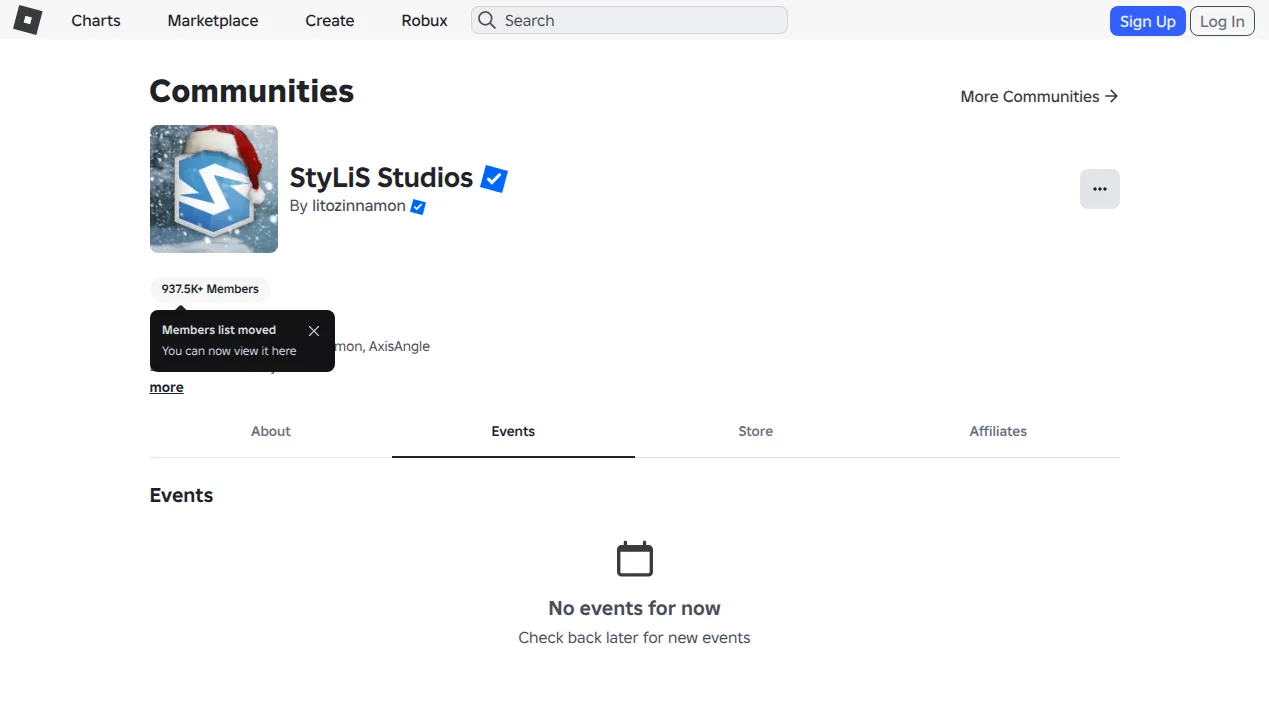Click the AxisAngle name text

pos(399,346)
